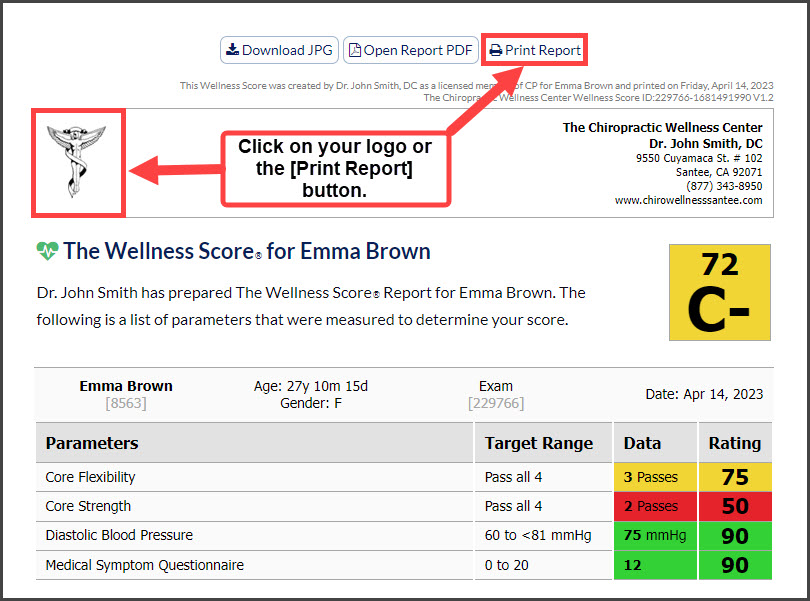Click patient name Emma Brown in info bar
The width and height of the screenshot is (810, 601).
pyautogui.click(x=126, y=386)
